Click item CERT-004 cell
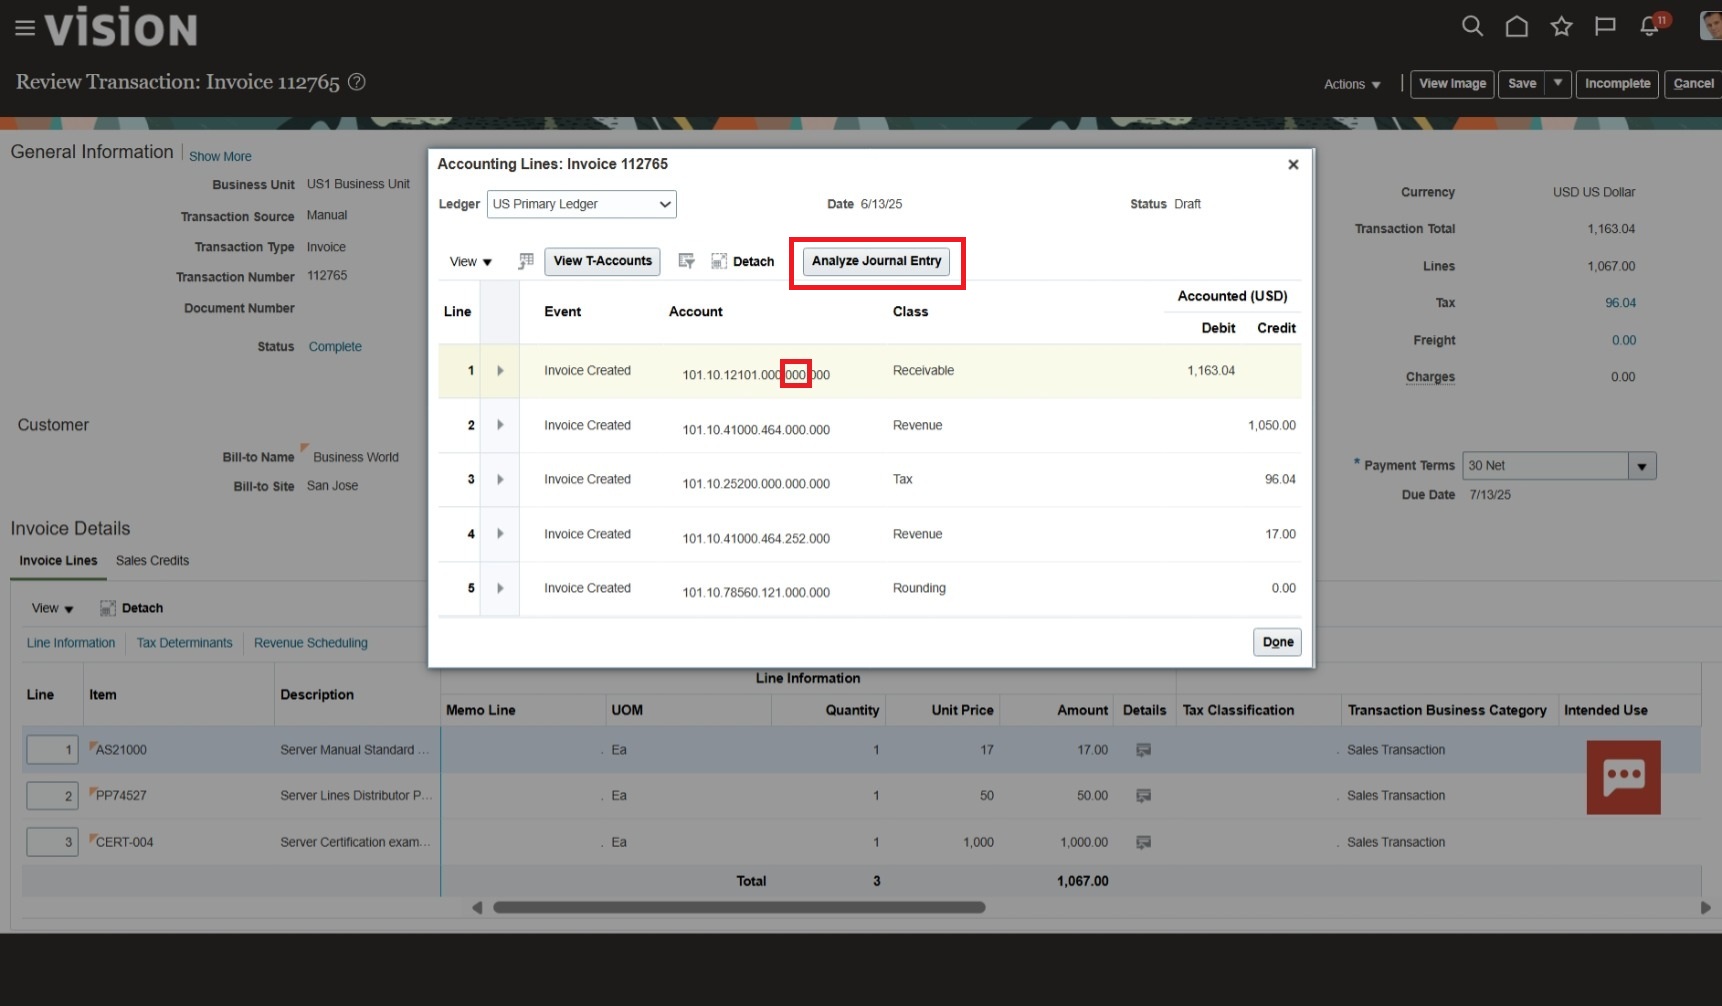The width and height of the screenshot is (1722, 1006). [124, 842]
